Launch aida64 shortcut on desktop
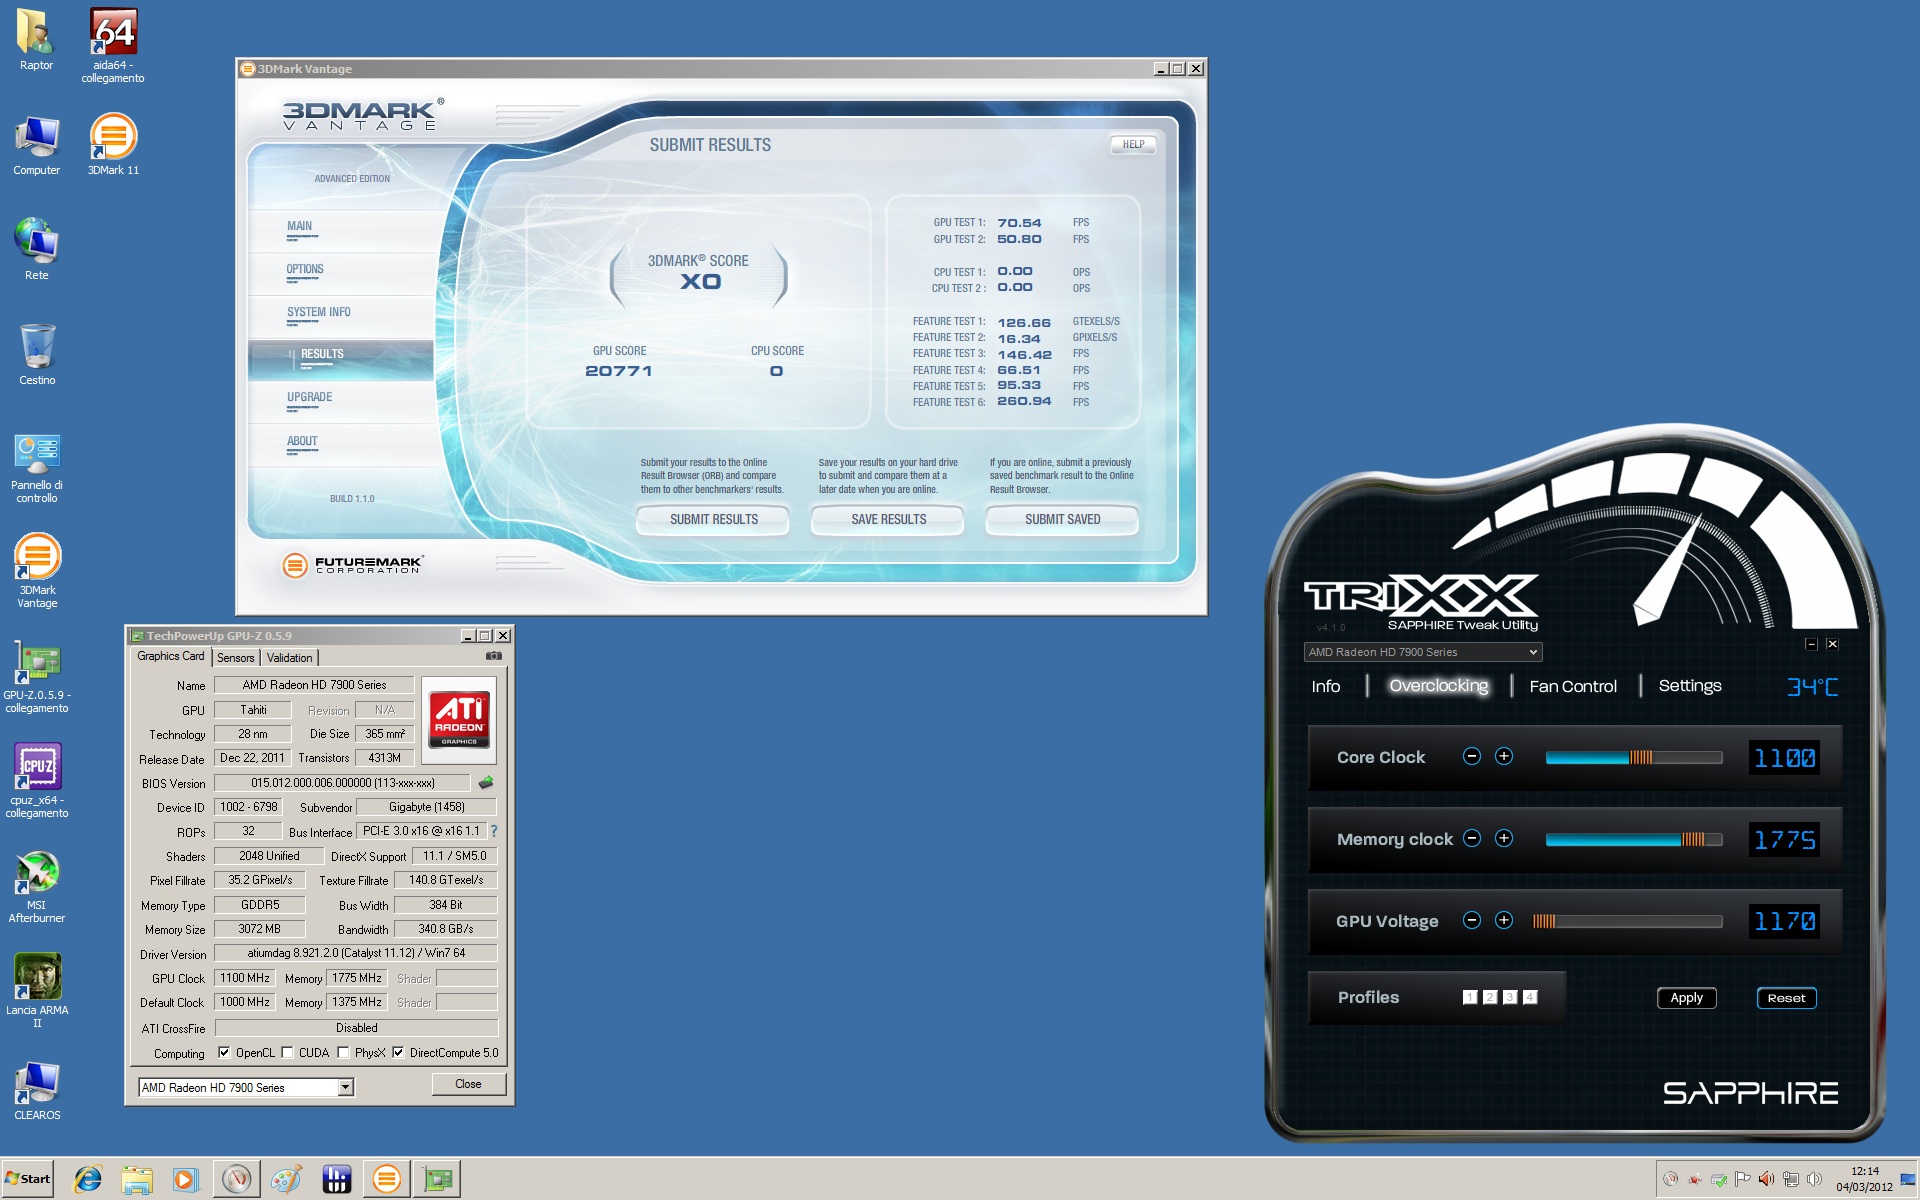1920x1200 pixels. click(x=113, y=45)
